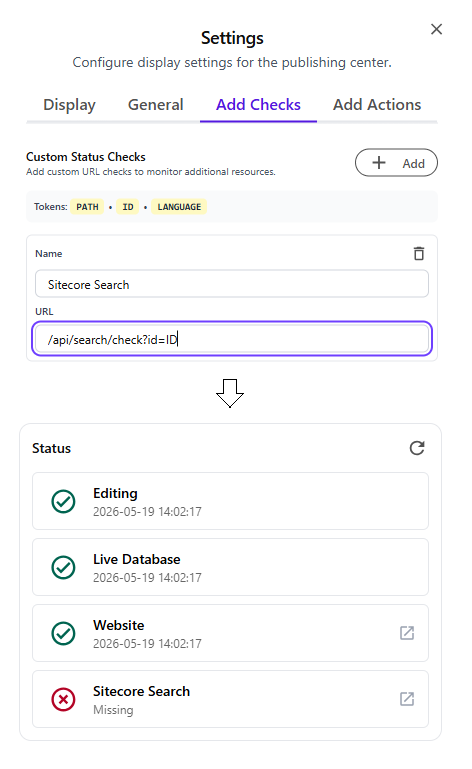Switch to the Display tab
472x769 pixels.
[x=69, y=104]
